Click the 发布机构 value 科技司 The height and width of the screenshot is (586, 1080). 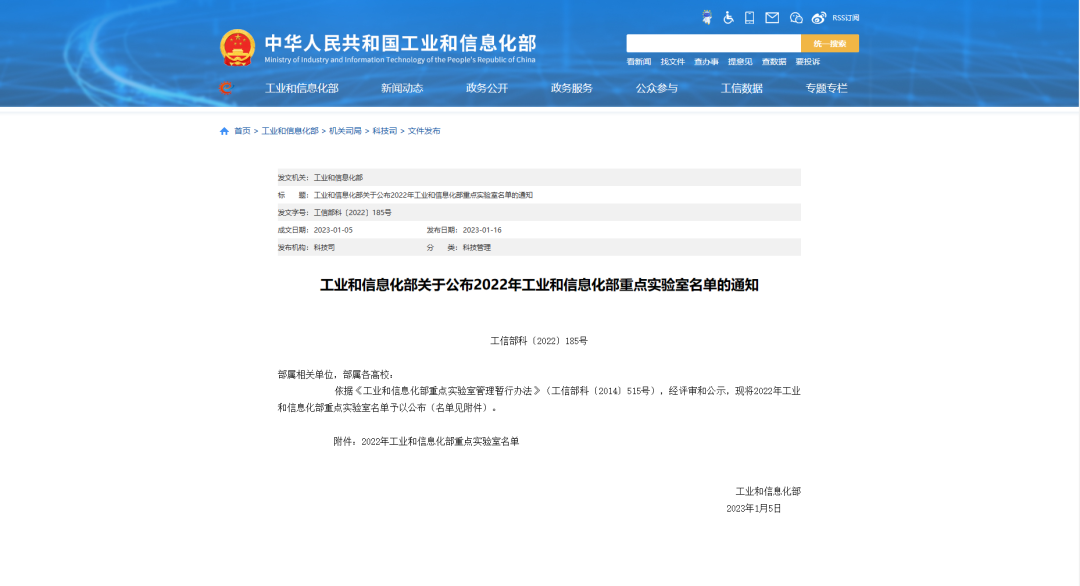point(324,247)
